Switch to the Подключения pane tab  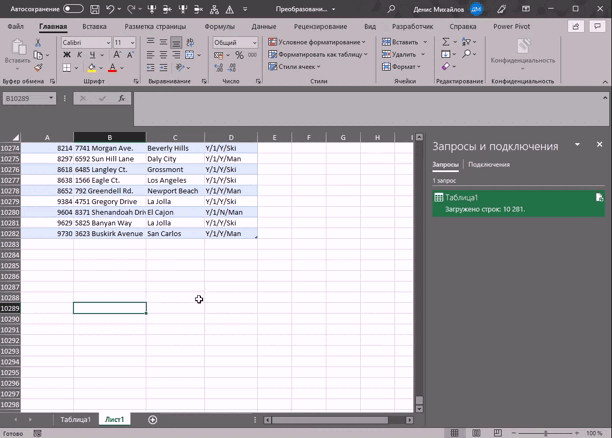[x=489, y=164]
